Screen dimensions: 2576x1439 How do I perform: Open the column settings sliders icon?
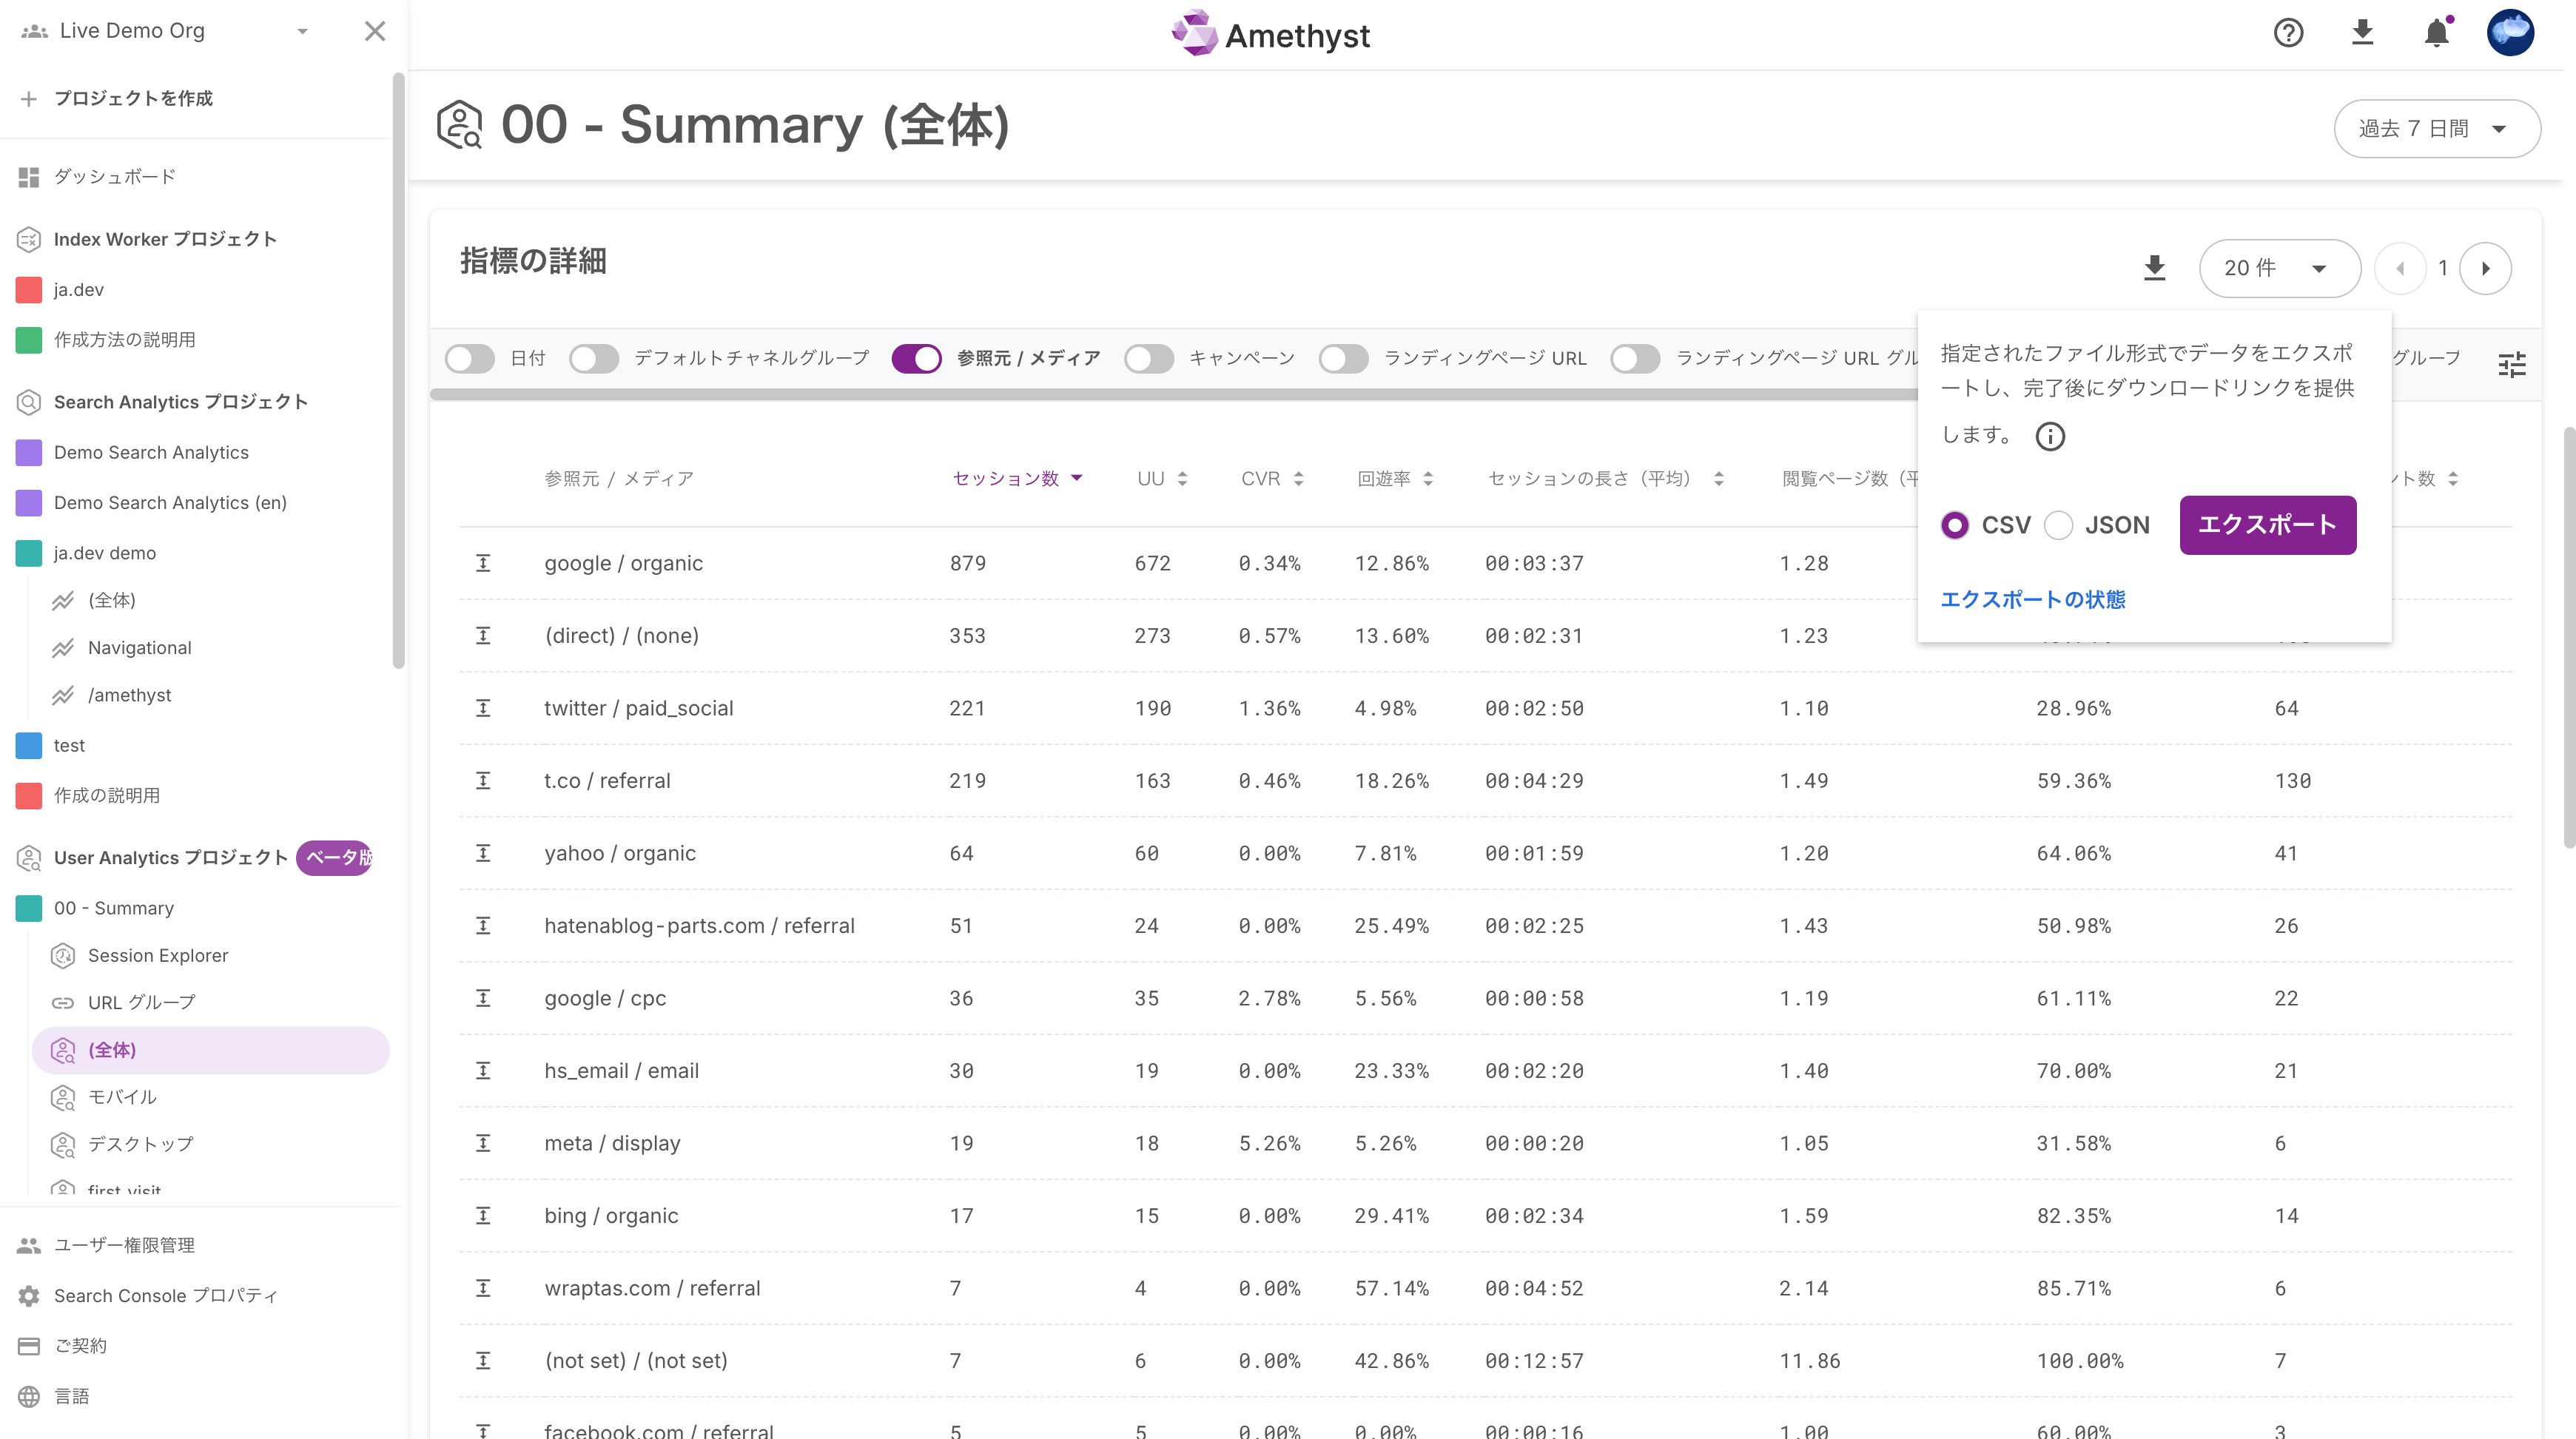point(2512,364)
